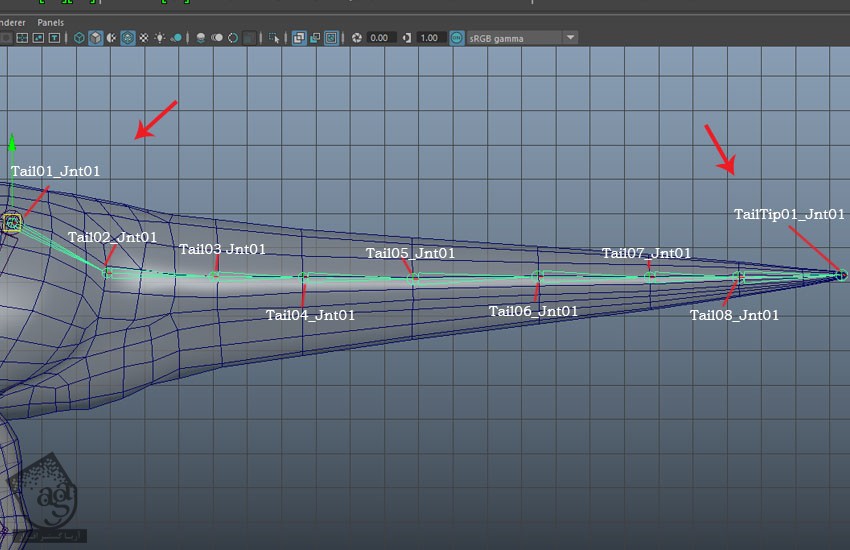Toggle wireframe on shaded mode
Image resolution: width=850 pixels, height=550 pixels.
point(128,38)
